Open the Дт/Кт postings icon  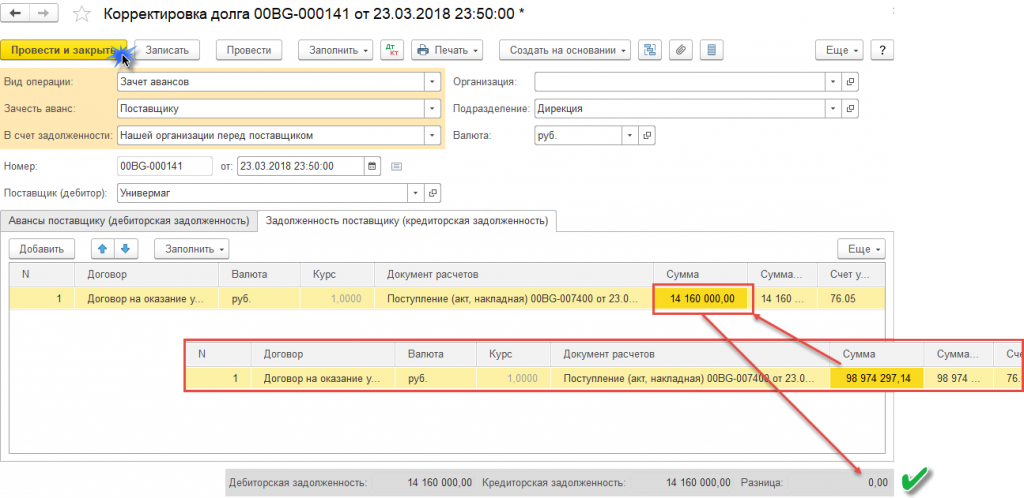tap(391, 50)
